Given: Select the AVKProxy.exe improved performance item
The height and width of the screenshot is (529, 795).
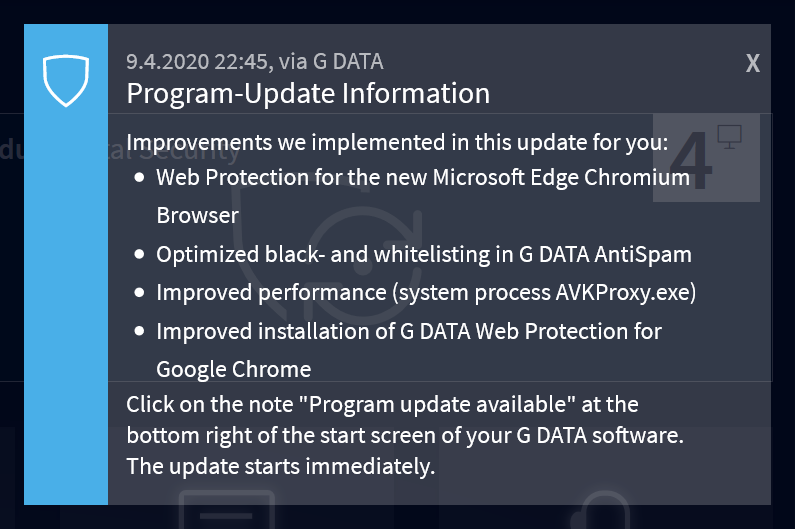Looking at the screenshot, I should coord(426,292).
